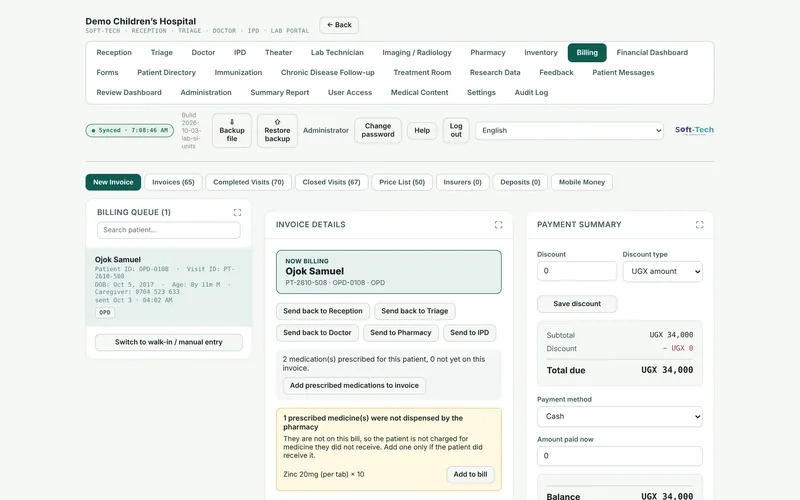800x500 pixels.
Task: Open the Settings tab
Action: pyautogui.click(x=481, y=92)
